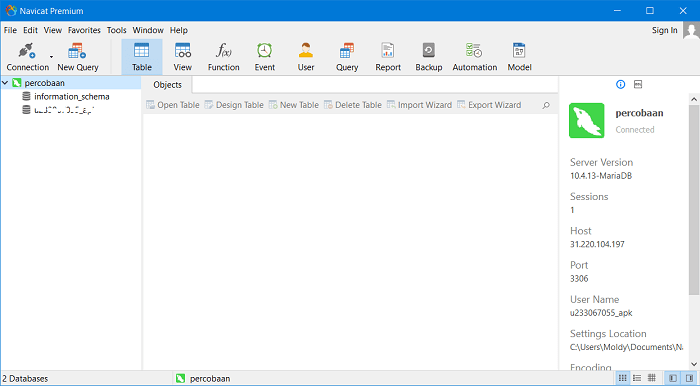Open the Window menu
Image resolution: width=700 pixels, height=386 pixels.
[x=148, y=30]
